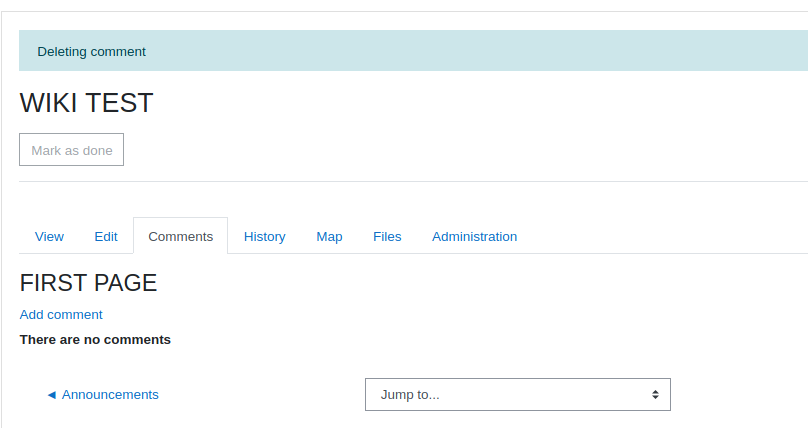Click the FIRST PAGE heading

point(88,283)
